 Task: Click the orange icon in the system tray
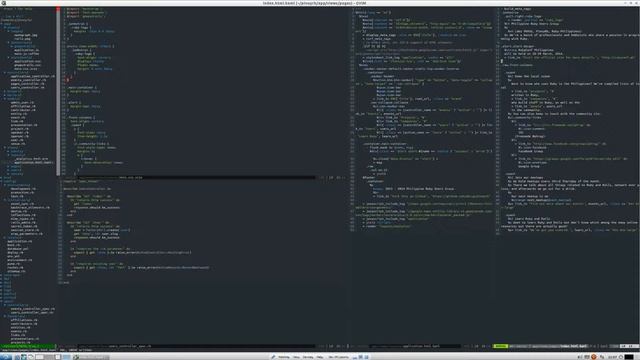pos(594,357)
